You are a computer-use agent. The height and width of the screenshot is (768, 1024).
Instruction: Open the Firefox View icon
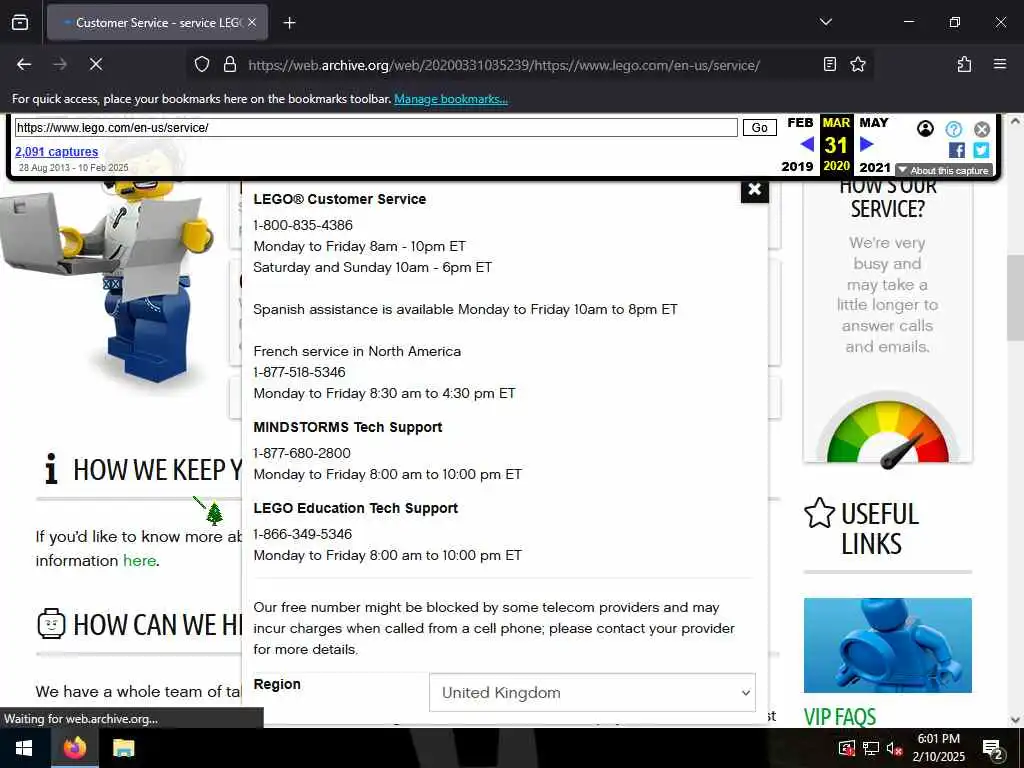coord(20,23)
